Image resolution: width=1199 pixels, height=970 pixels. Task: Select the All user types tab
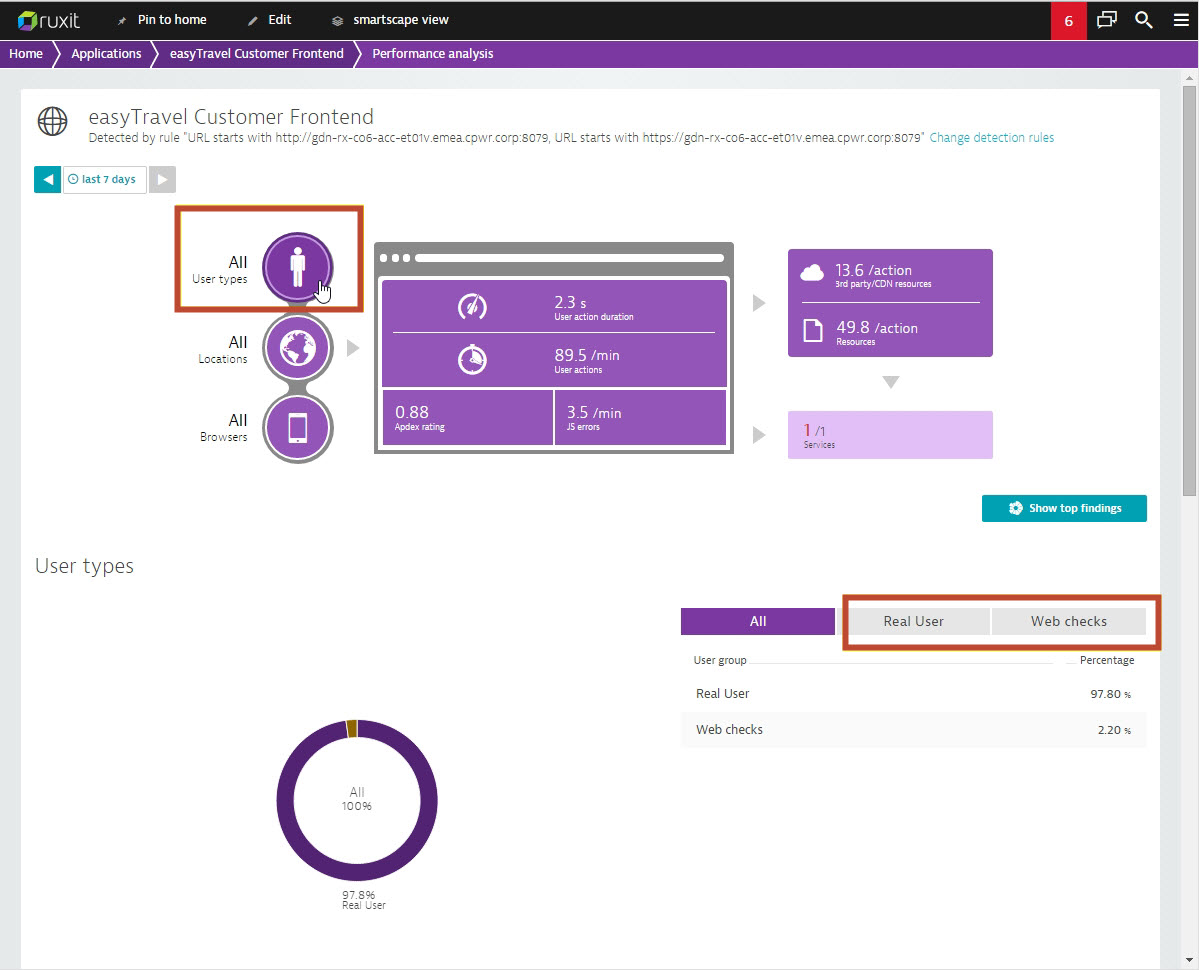(758, 621)
